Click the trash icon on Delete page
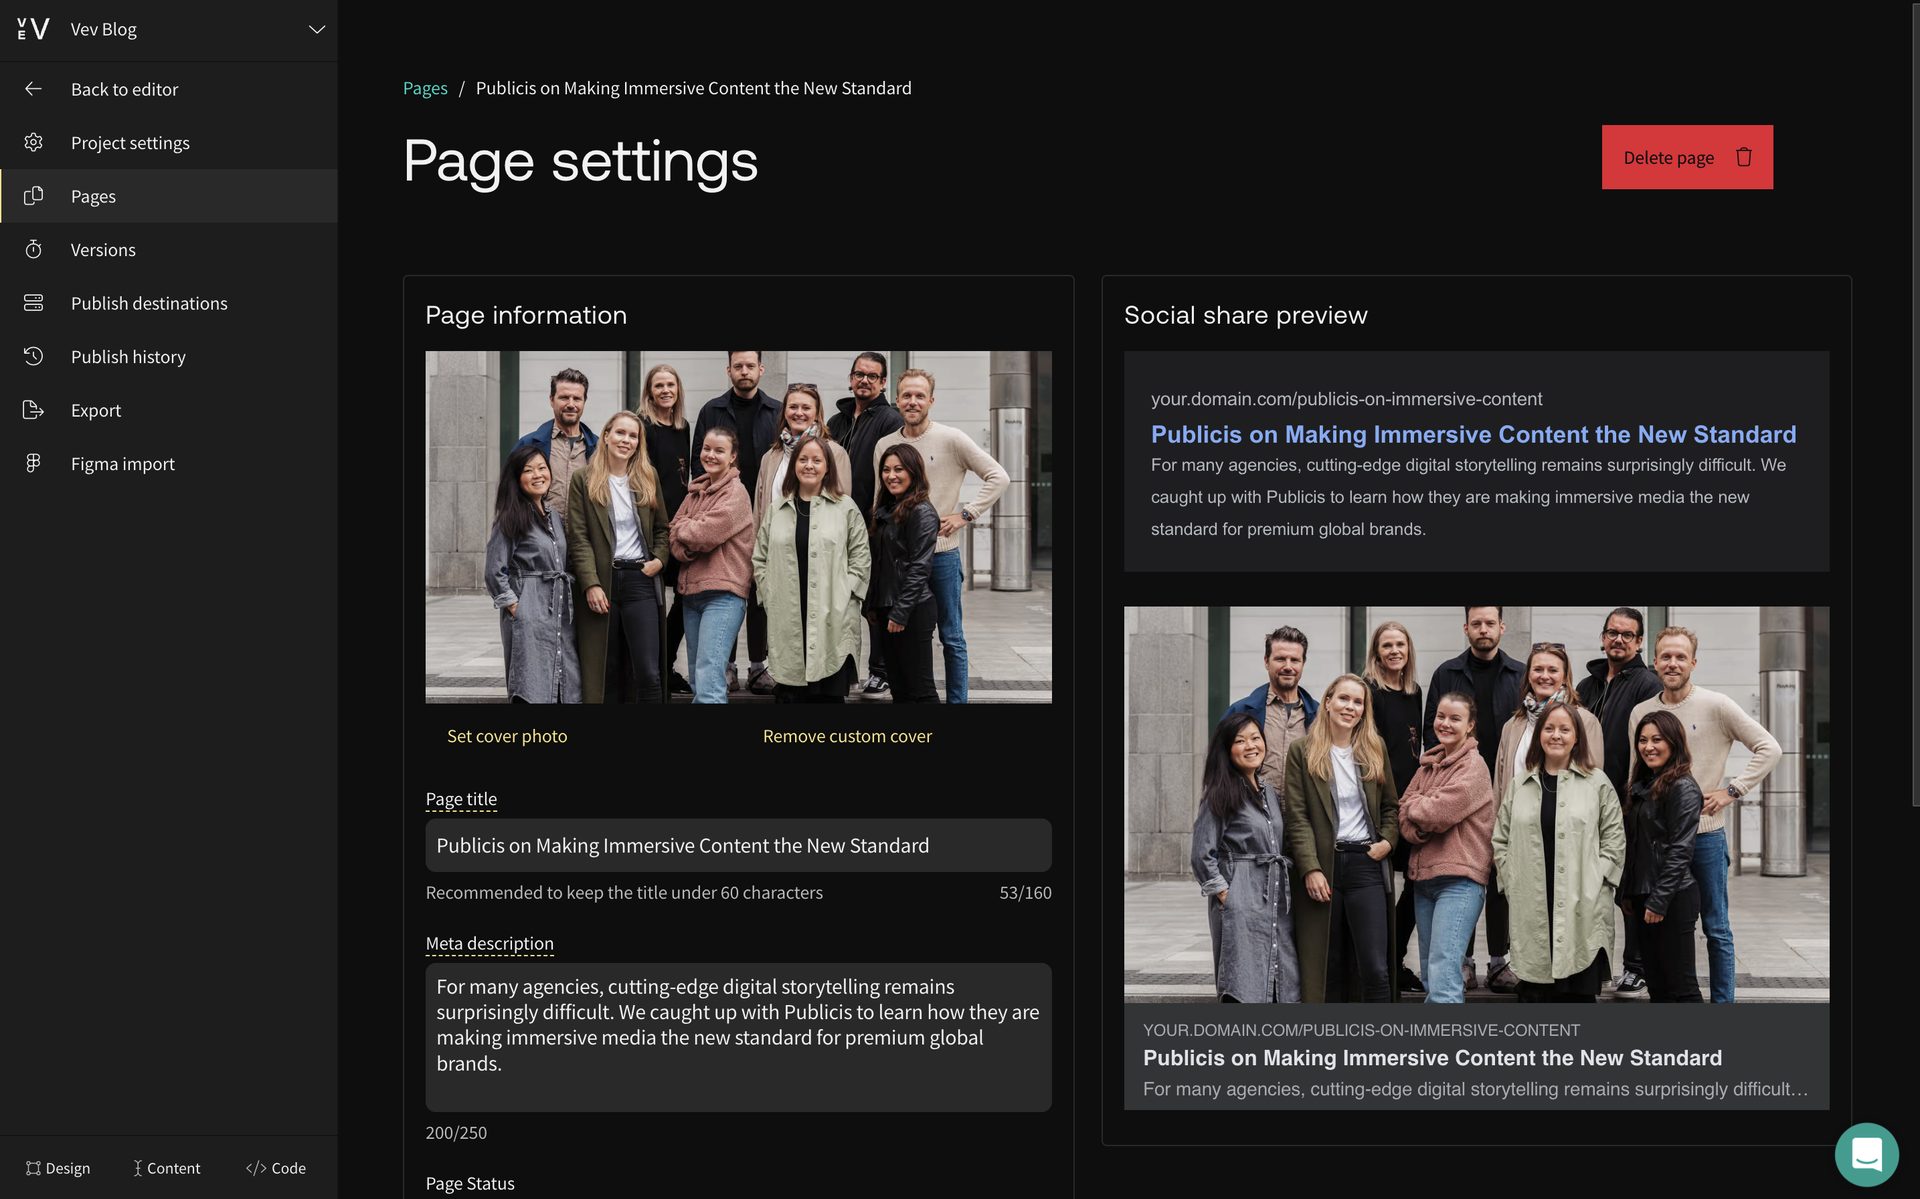 click(x=1744, y=157)
